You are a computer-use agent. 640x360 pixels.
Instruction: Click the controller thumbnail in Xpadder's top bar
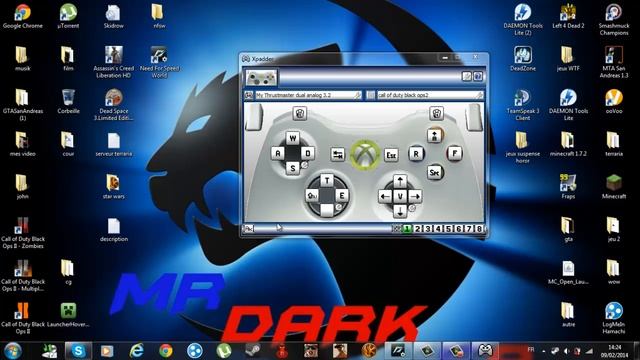click(261, 77)
